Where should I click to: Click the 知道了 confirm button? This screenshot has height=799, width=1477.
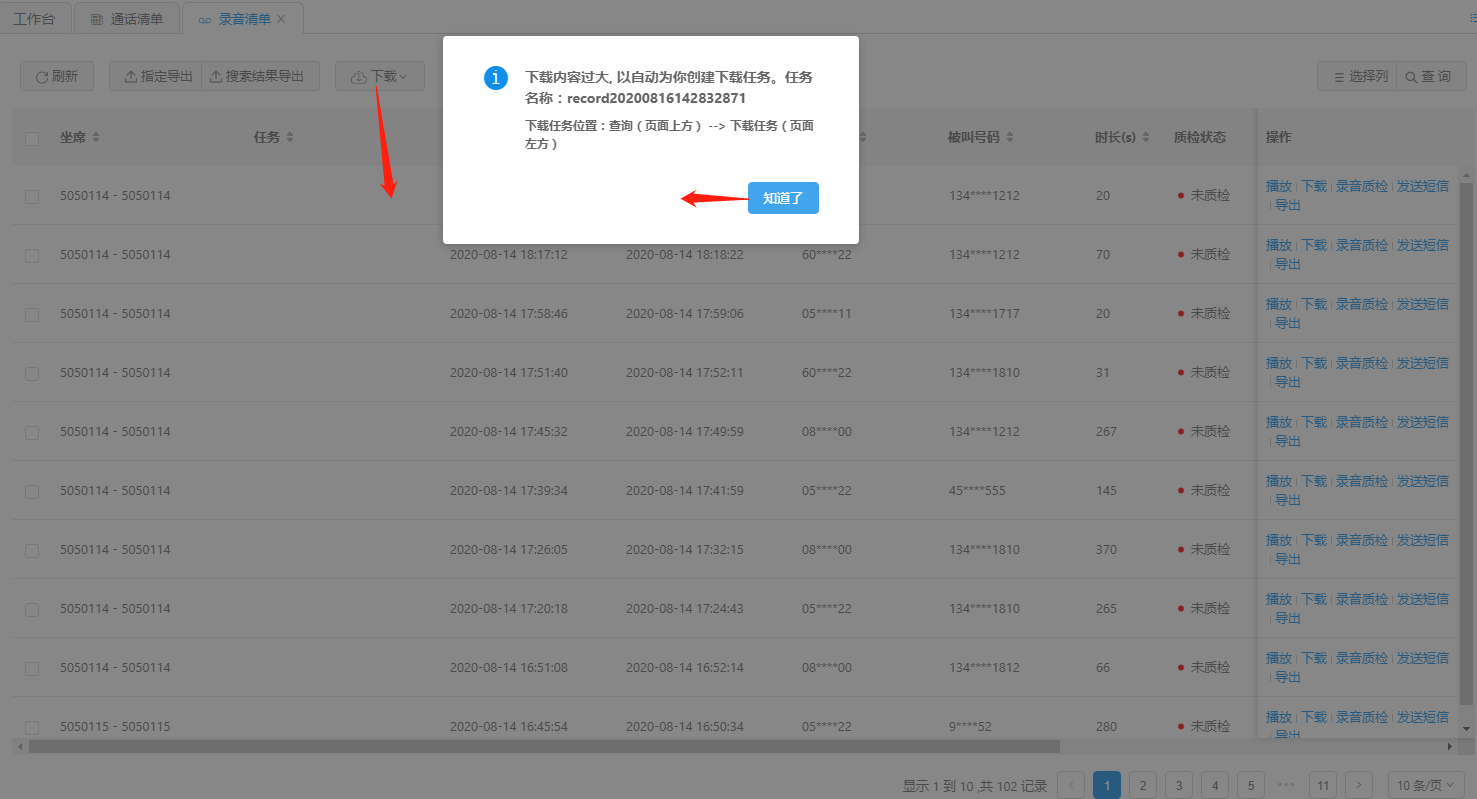pos(783,198)
